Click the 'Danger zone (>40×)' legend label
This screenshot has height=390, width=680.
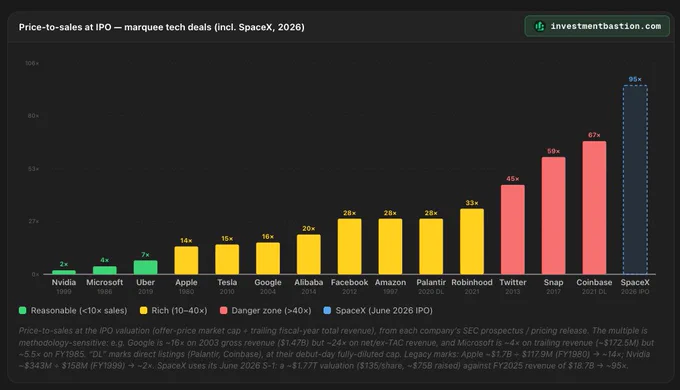[x=271, y=311]
